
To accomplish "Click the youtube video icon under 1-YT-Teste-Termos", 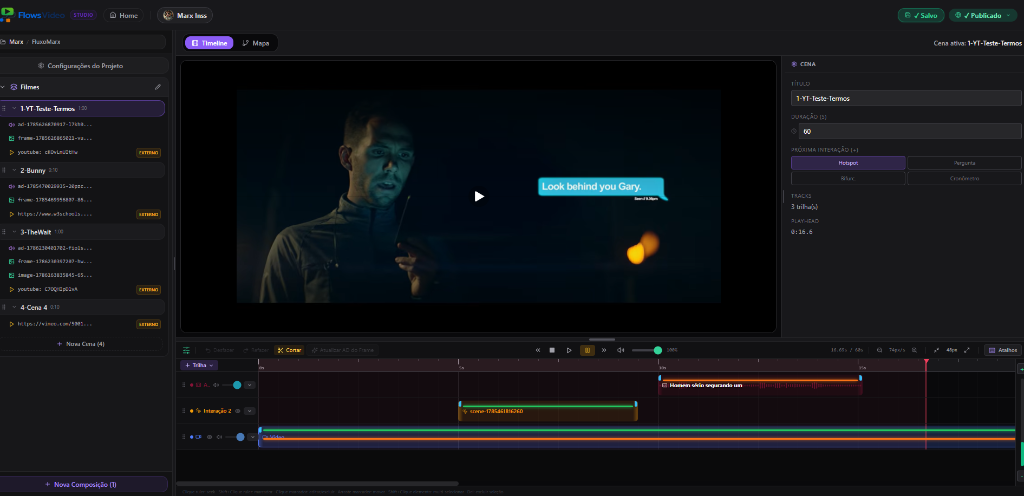I will coord(12,153).
